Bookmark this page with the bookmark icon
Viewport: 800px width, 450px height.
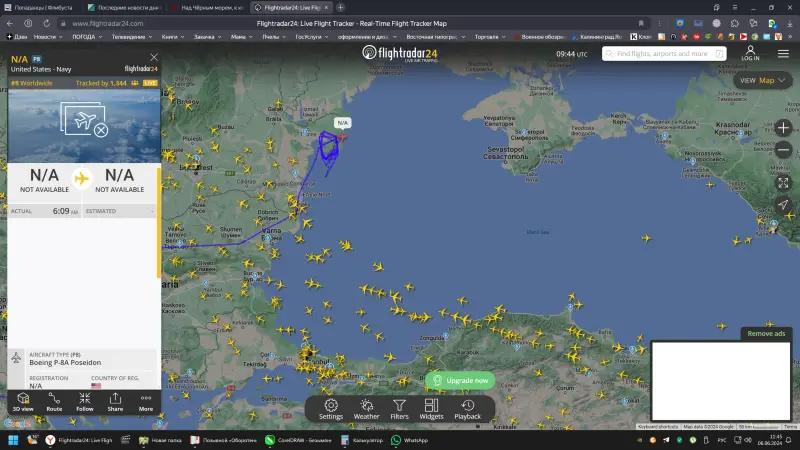click(x=641, y=23)
